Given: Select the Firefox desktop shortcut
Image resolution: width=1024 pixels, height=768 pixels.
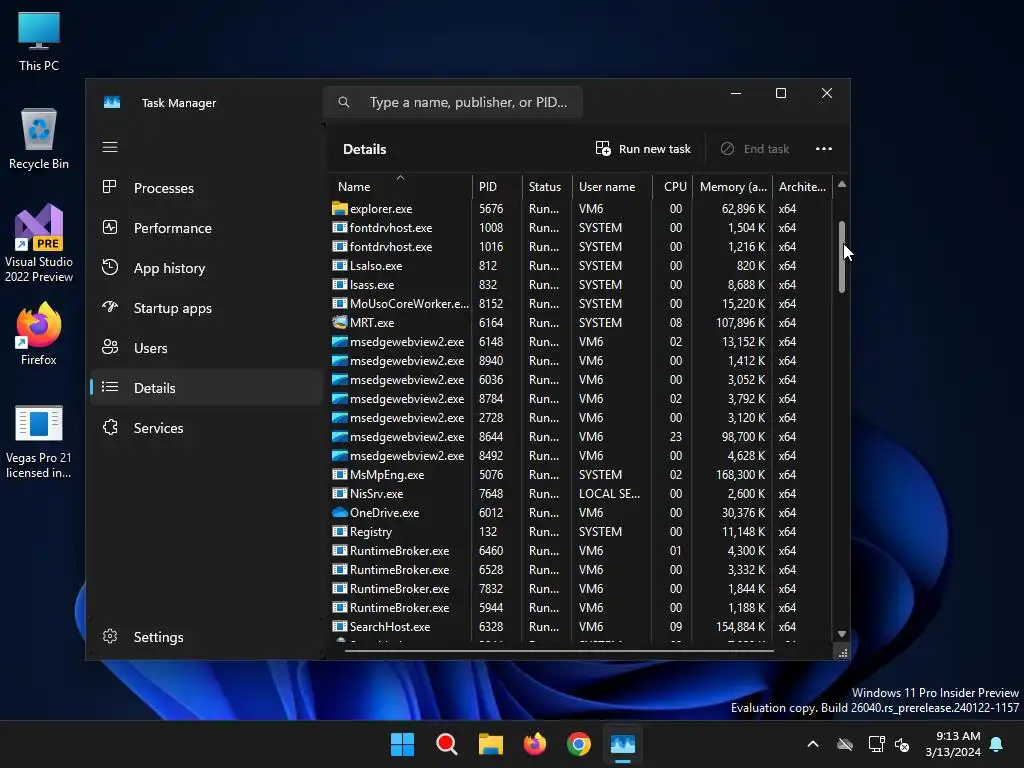Looking at the screenshot, I should pyautogui.click(x=39, y=334).
